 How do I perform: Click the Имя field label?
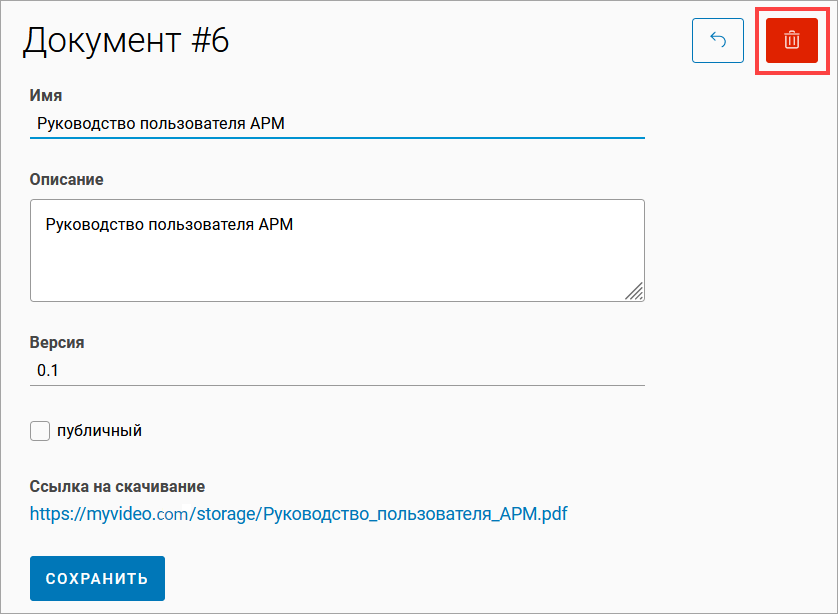tap(46, 96)
